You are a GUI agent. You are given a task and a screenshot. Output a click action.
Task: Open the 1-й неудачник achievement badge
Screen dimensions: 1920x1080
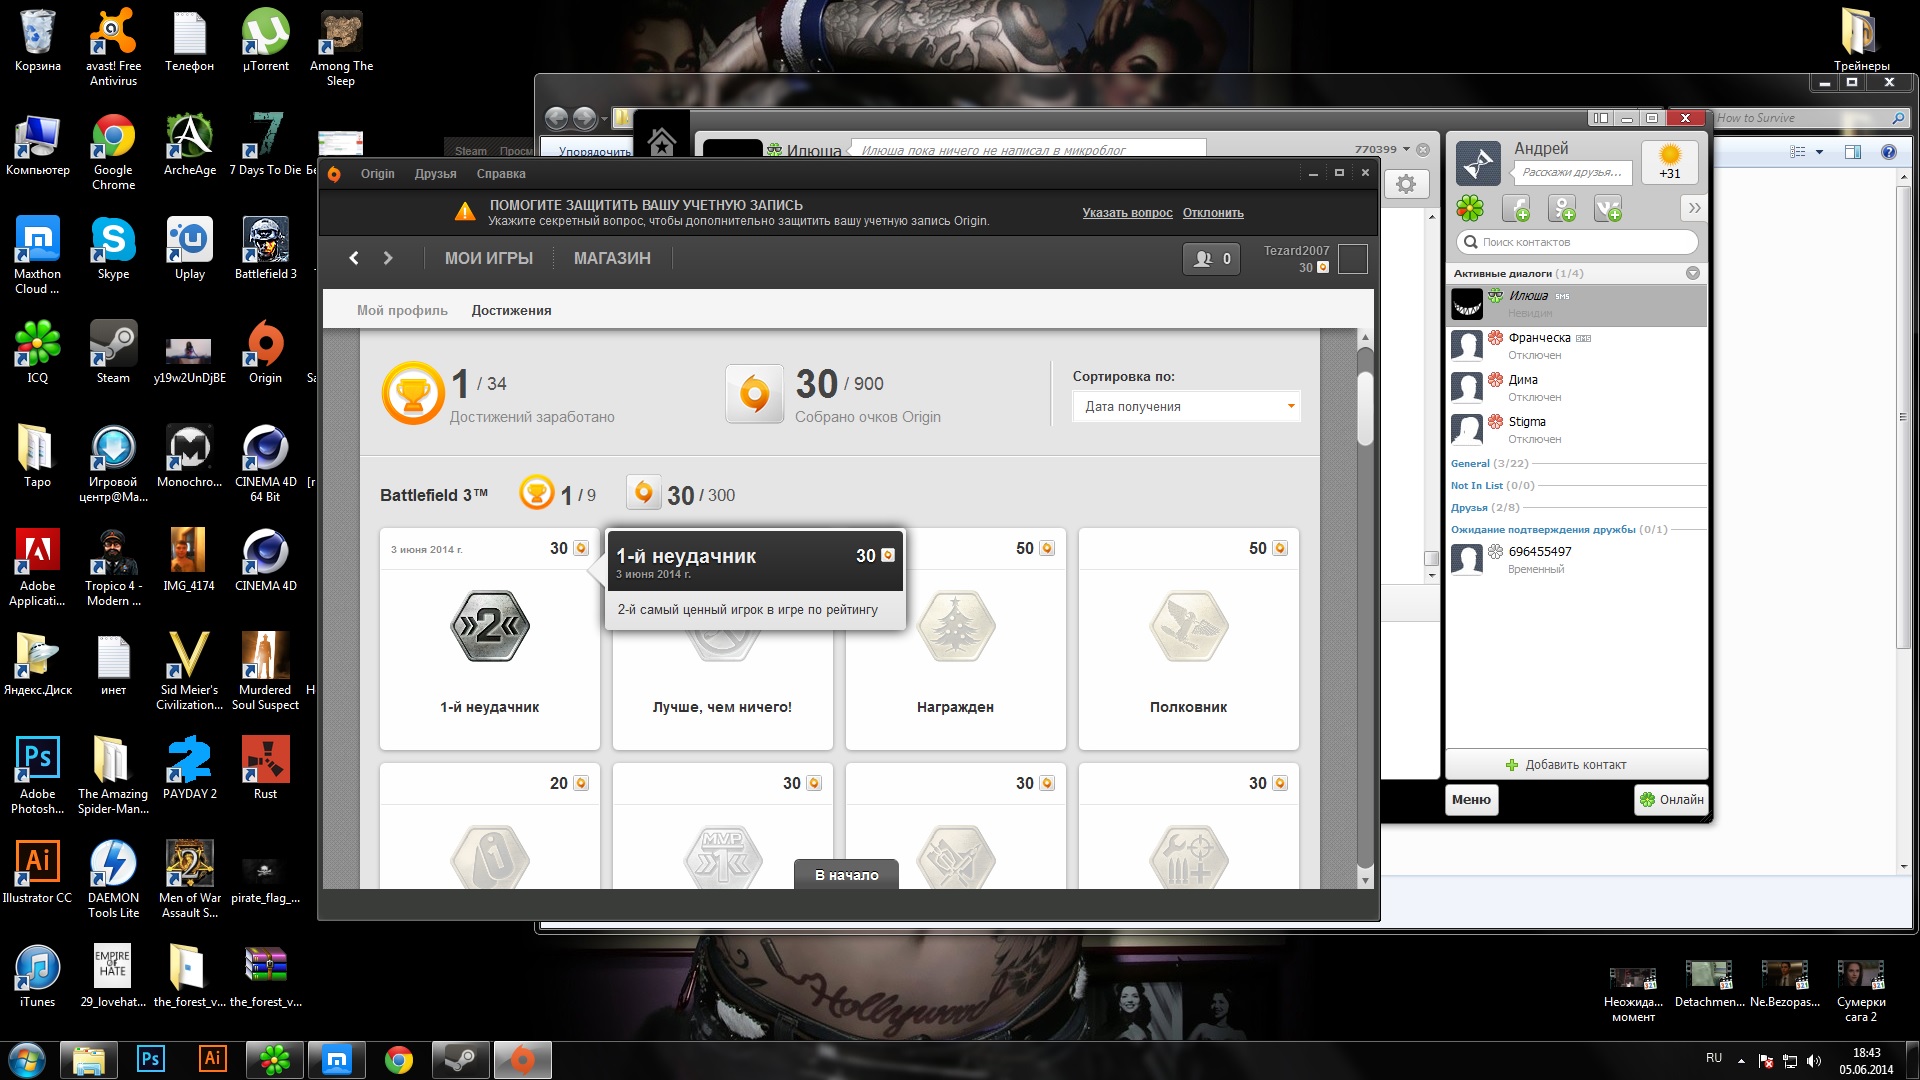(x=490, y=627)
